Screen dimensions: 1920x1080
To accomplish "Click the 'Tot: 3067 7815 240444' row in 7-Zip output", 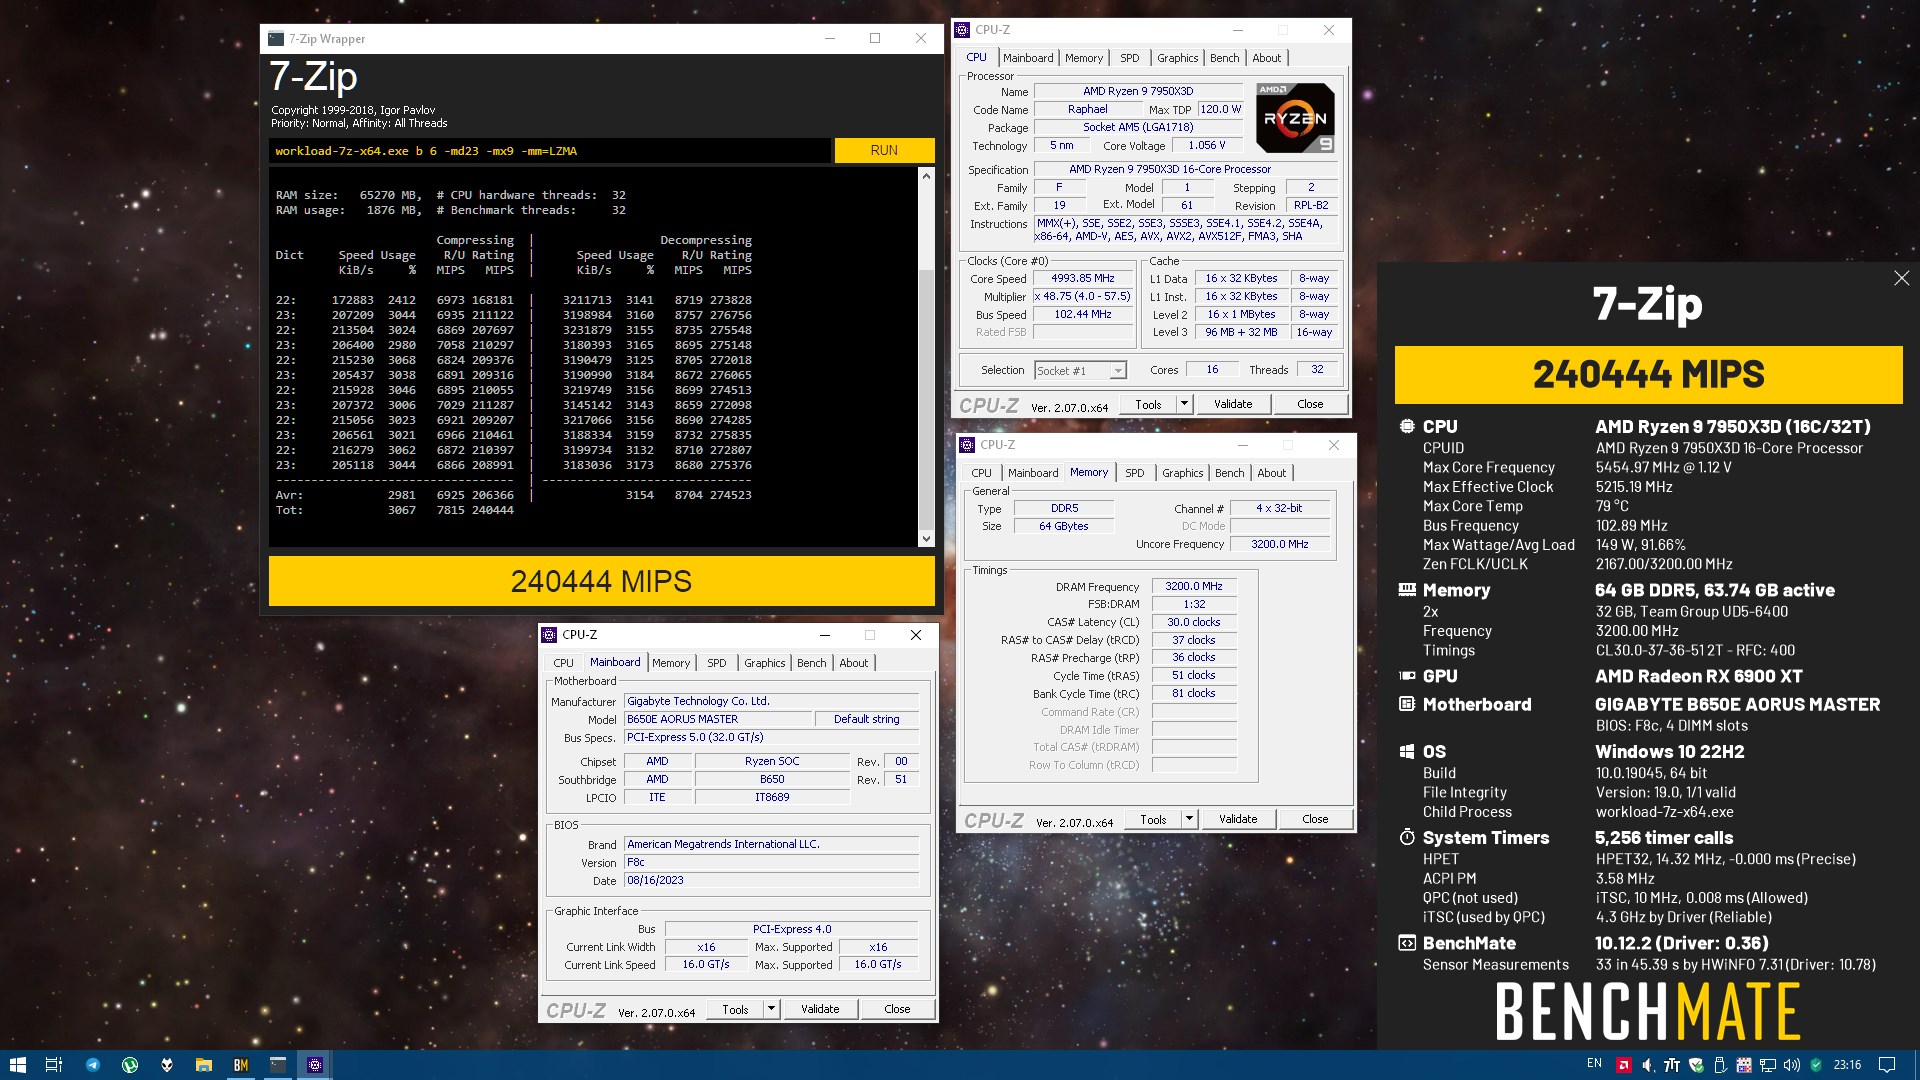I will point(395,510).
